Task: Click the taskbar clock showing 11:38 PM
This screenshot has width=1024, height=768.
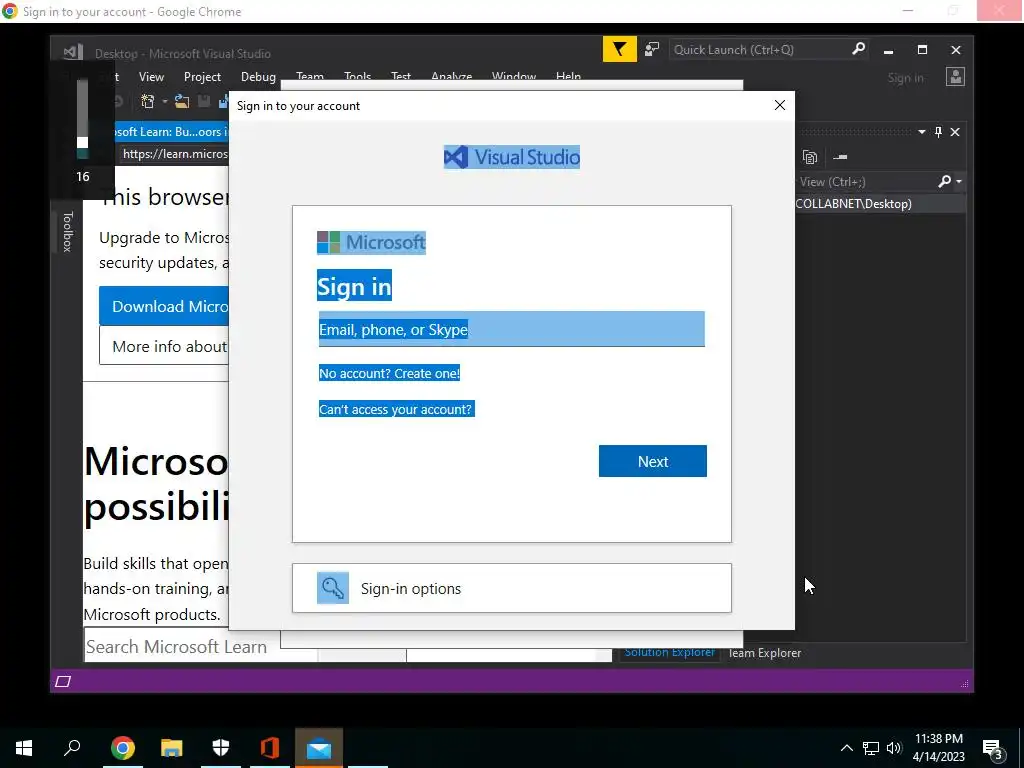Action: coord(938,748)
